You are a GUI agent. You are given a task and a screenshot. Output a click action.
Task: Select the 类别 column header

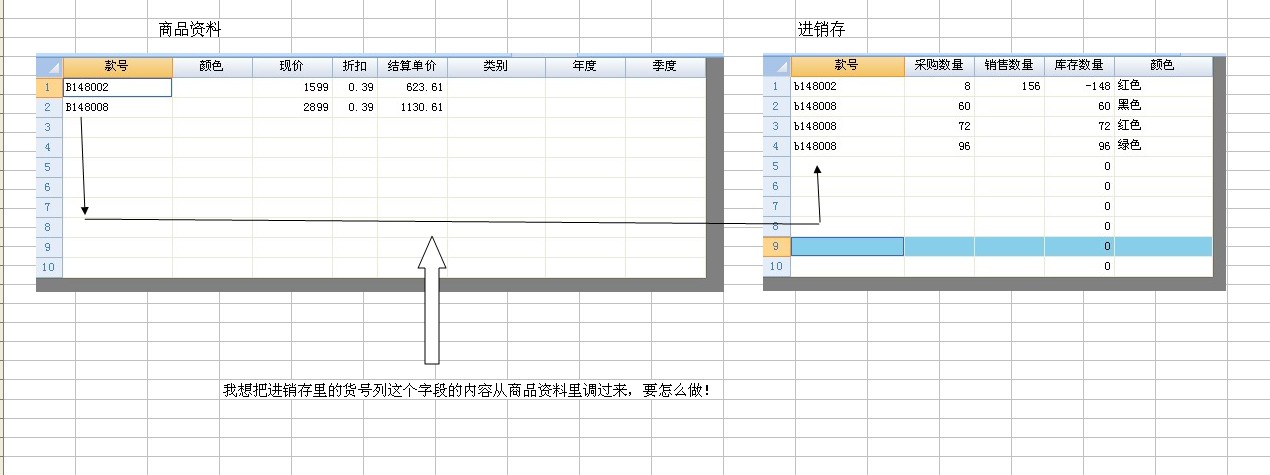click(496, 67)
